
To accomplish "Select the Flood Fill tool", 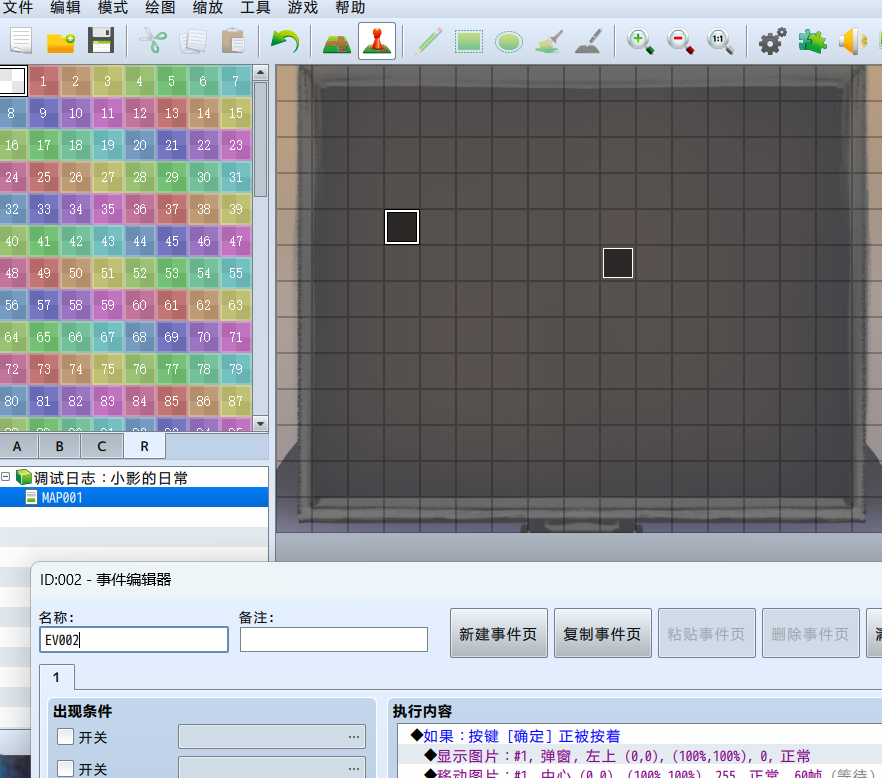I will [549, 41].
